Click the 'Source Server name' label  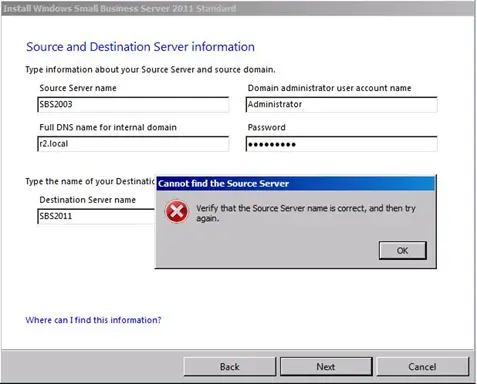[78, 88]
